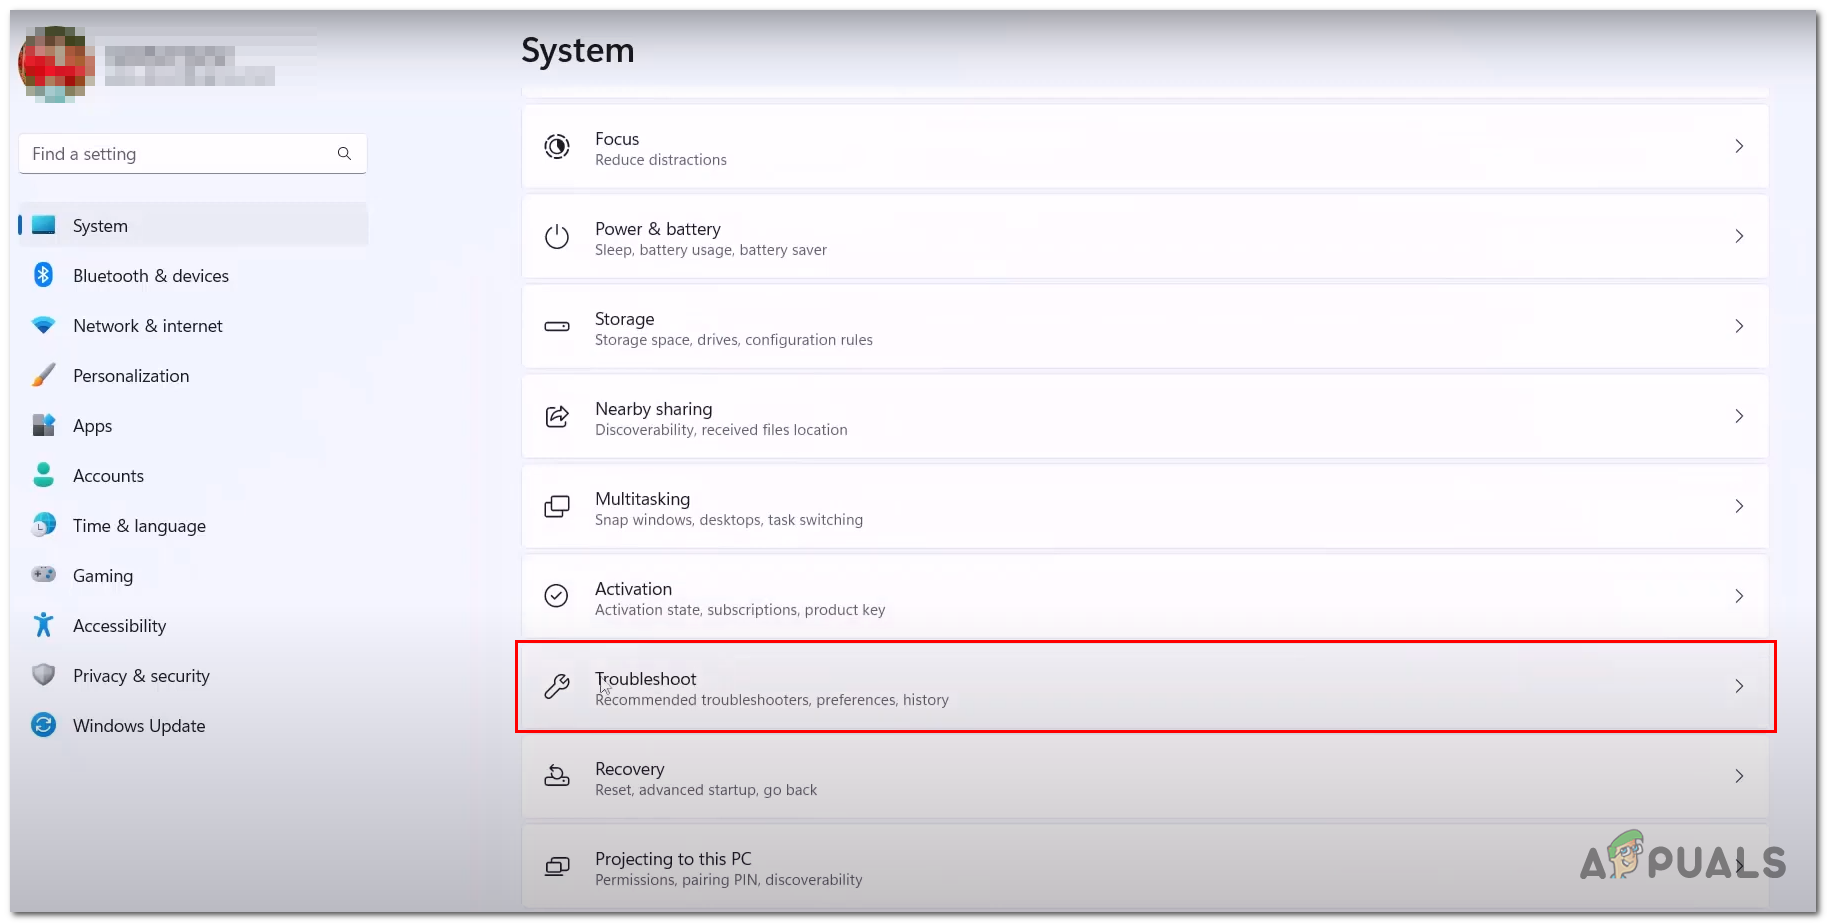Screen dimensions: 1827x923
Task: Select the Storage drive icon
Action: (x=557, y=326)
